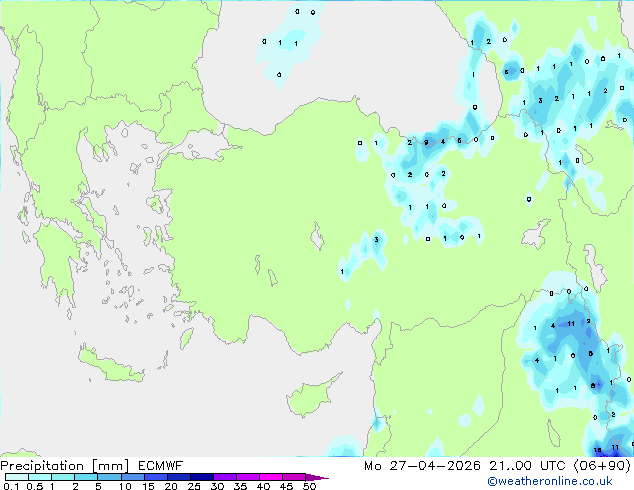The image size is (634, 490).
Task: Click the '21..00 UTC' time text
Action: (527, 466)
